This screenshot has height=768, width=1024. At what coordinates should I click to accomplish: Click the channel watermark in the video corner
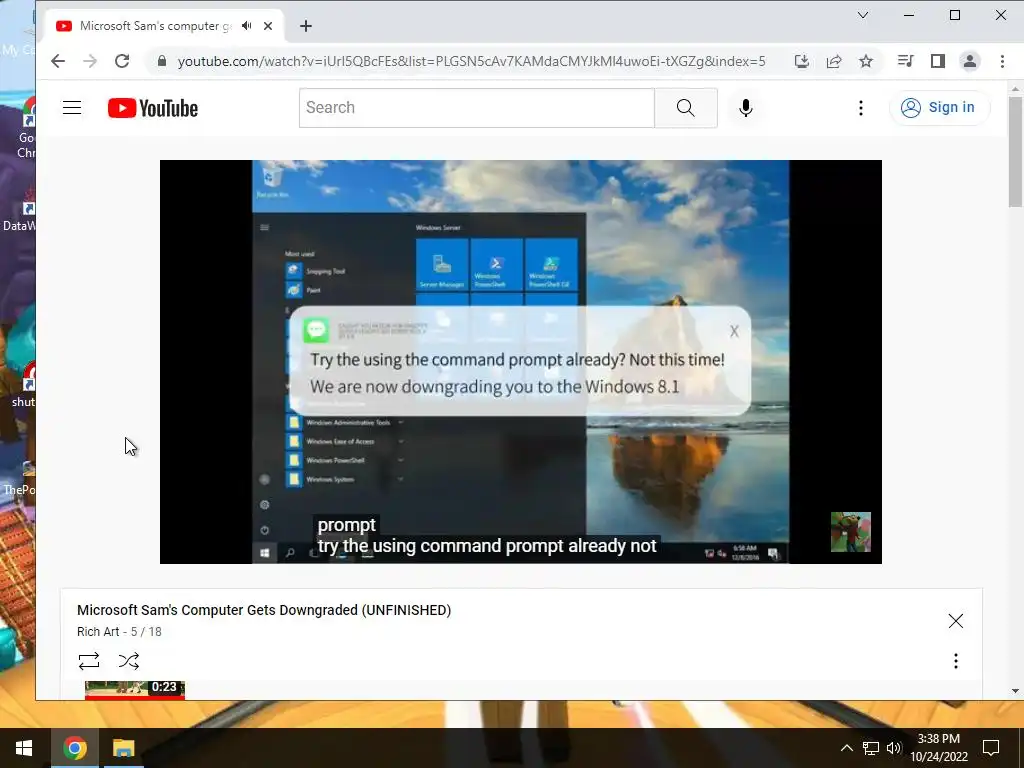[x=850, y=532]
